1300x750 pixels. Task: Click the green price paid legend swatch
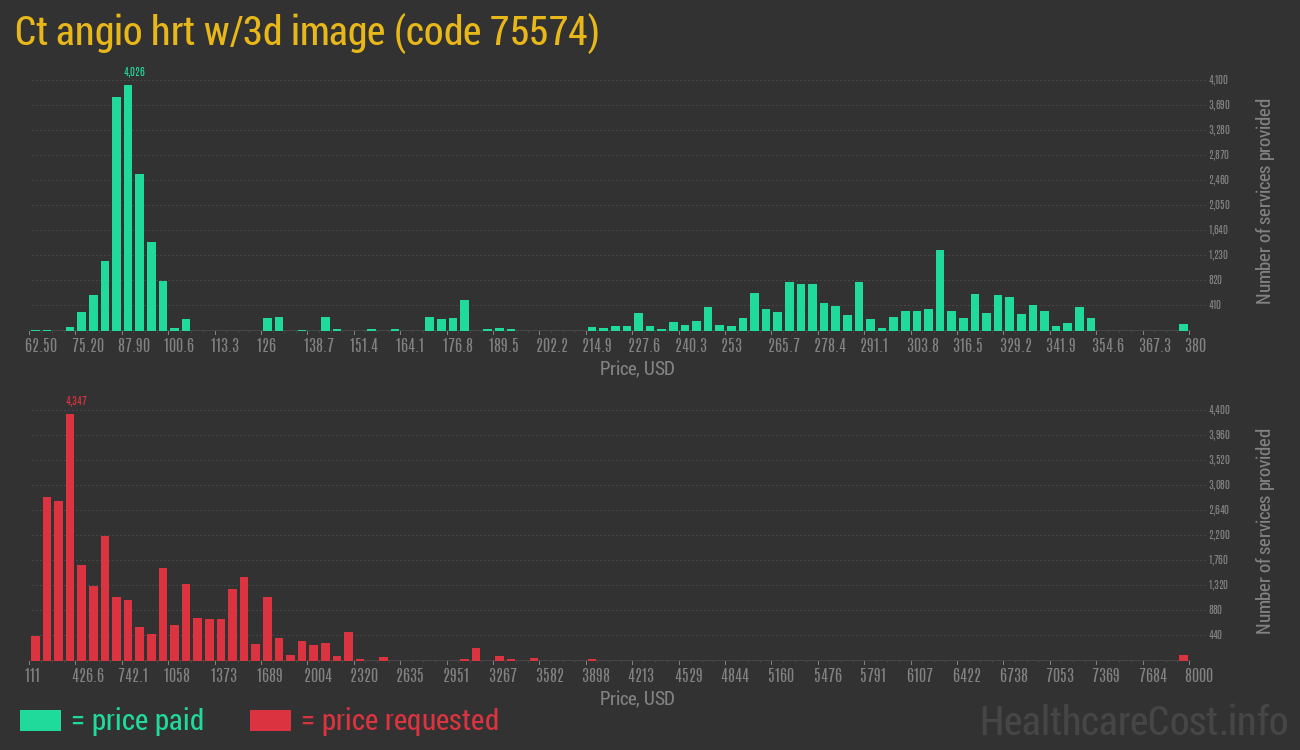pos(40,720)
